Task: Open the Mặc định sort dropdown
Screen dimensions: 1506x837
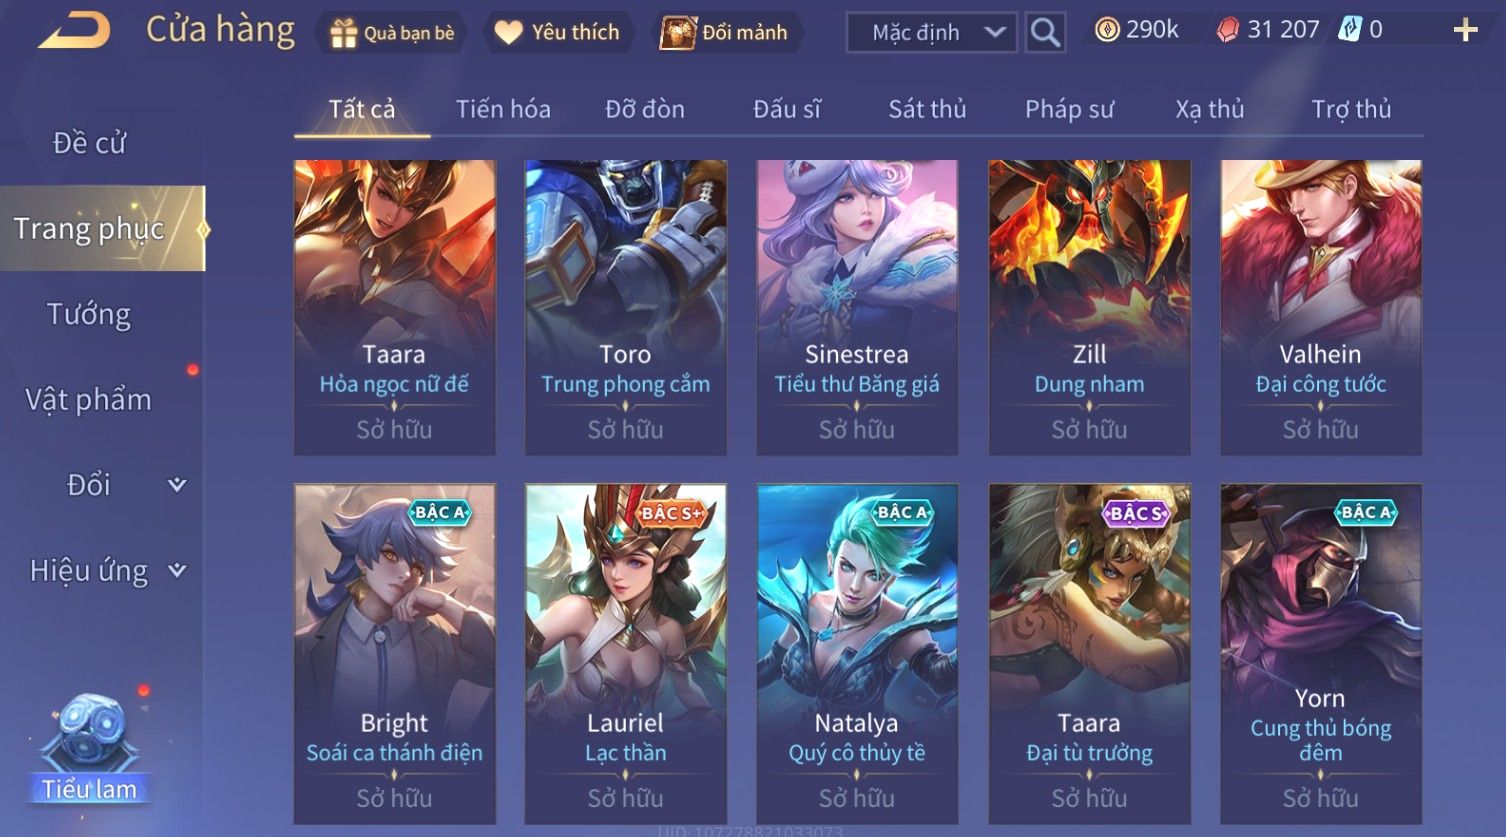Action: tap(931, 32)
